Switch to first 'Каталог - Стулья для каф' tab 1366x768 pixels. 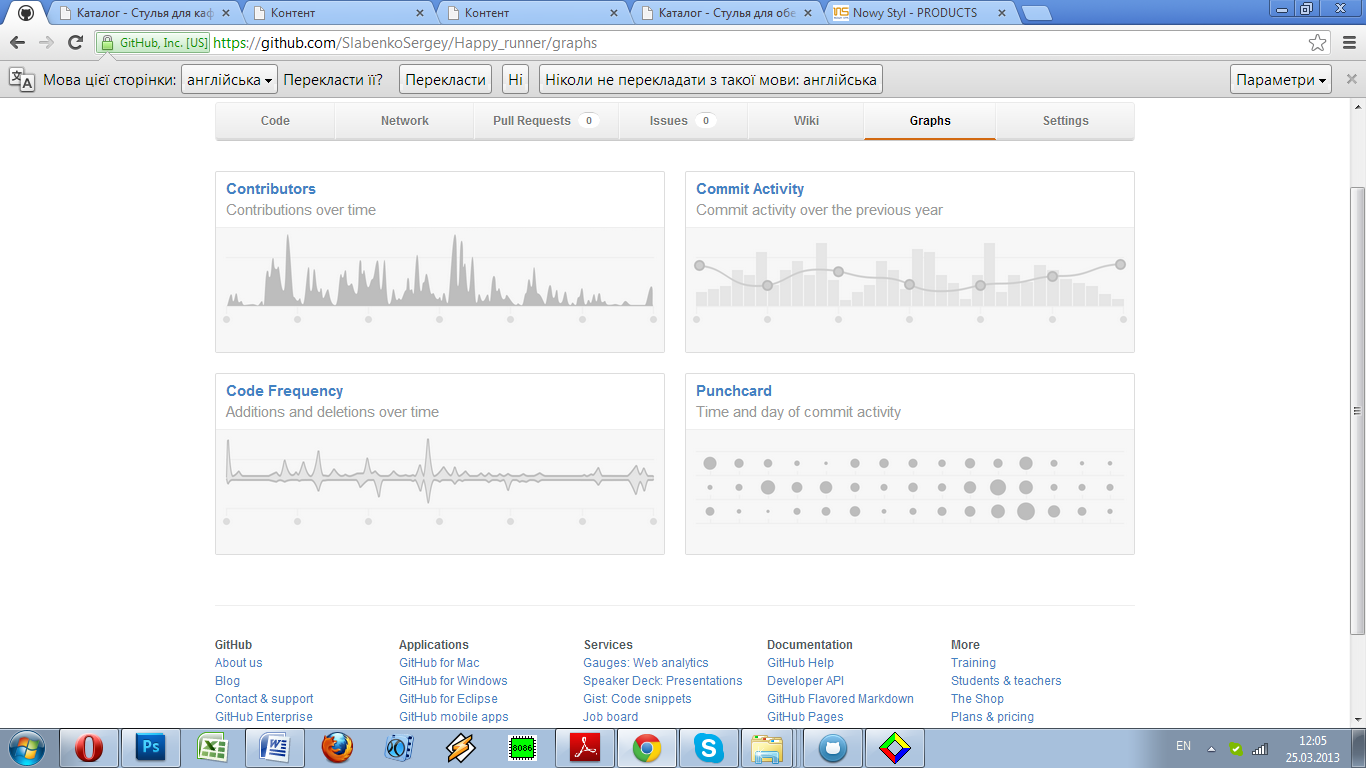145,13
